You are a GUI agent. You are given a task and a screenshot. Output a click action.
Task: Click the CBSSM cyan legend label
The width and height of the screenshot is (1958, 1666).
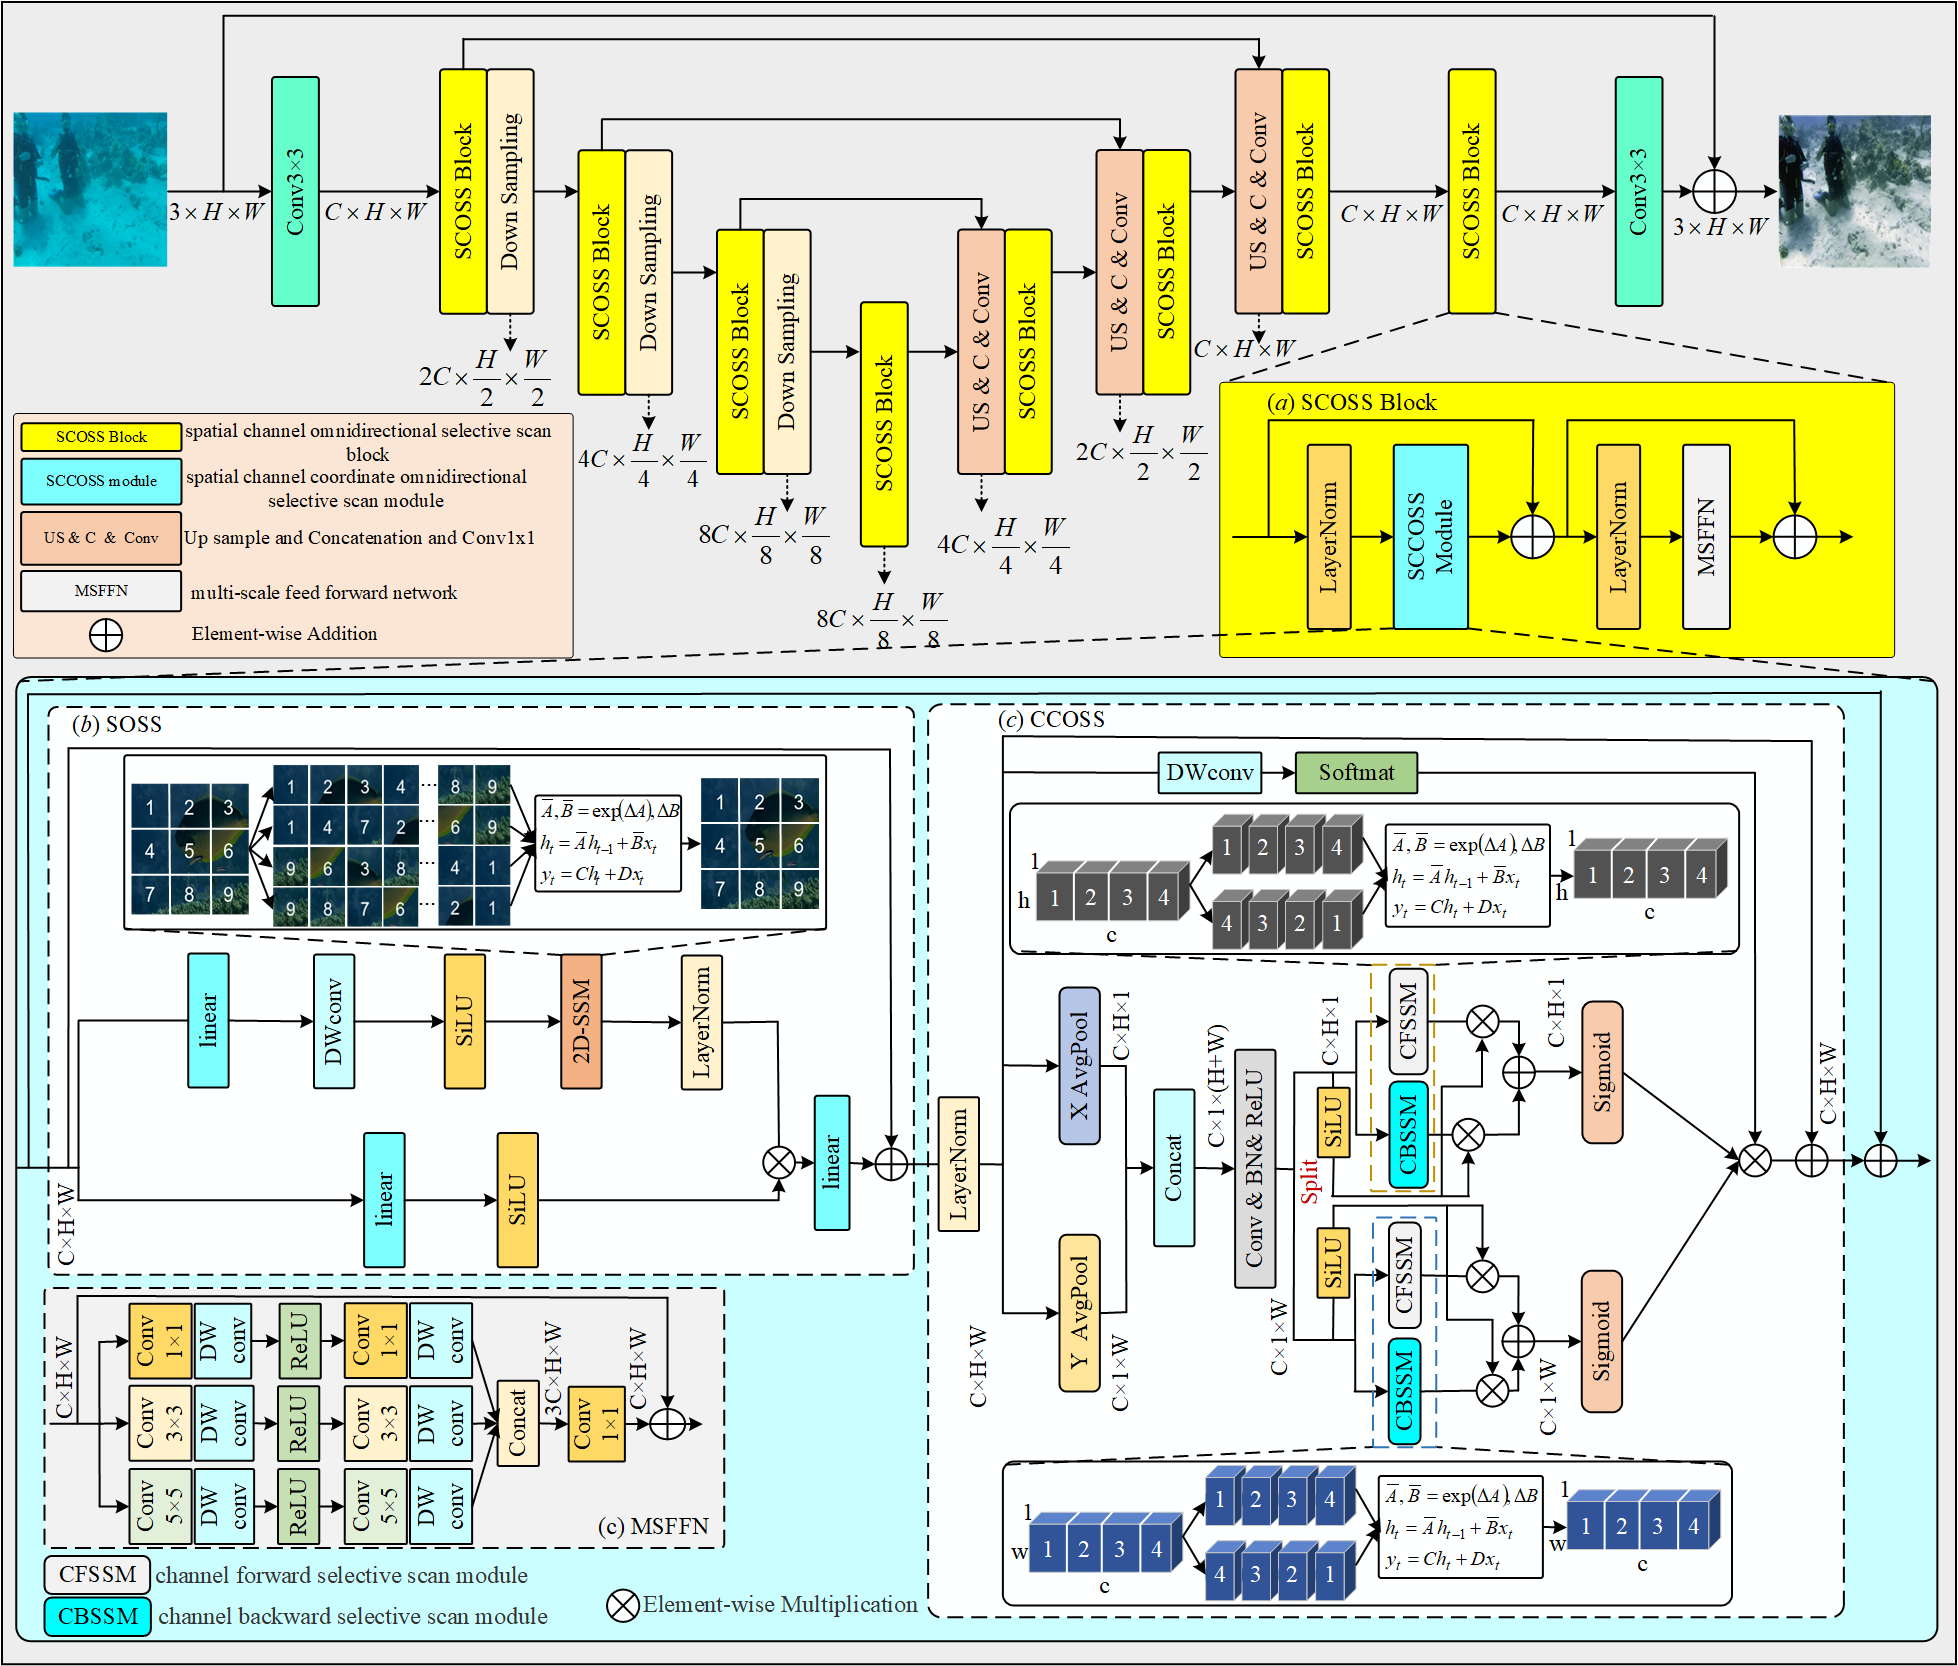[x=97, y=1616]
